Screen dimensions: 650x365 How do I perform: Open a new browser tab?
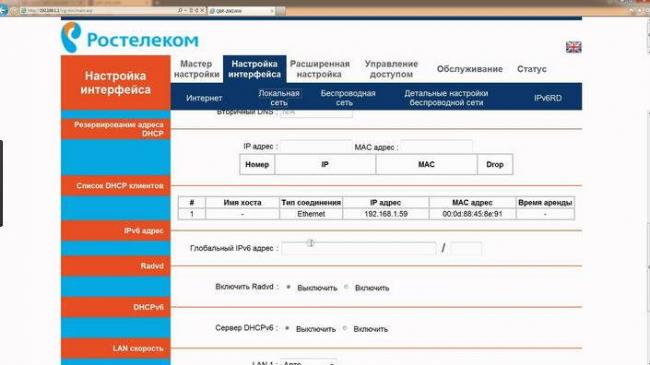pos(281,11)
